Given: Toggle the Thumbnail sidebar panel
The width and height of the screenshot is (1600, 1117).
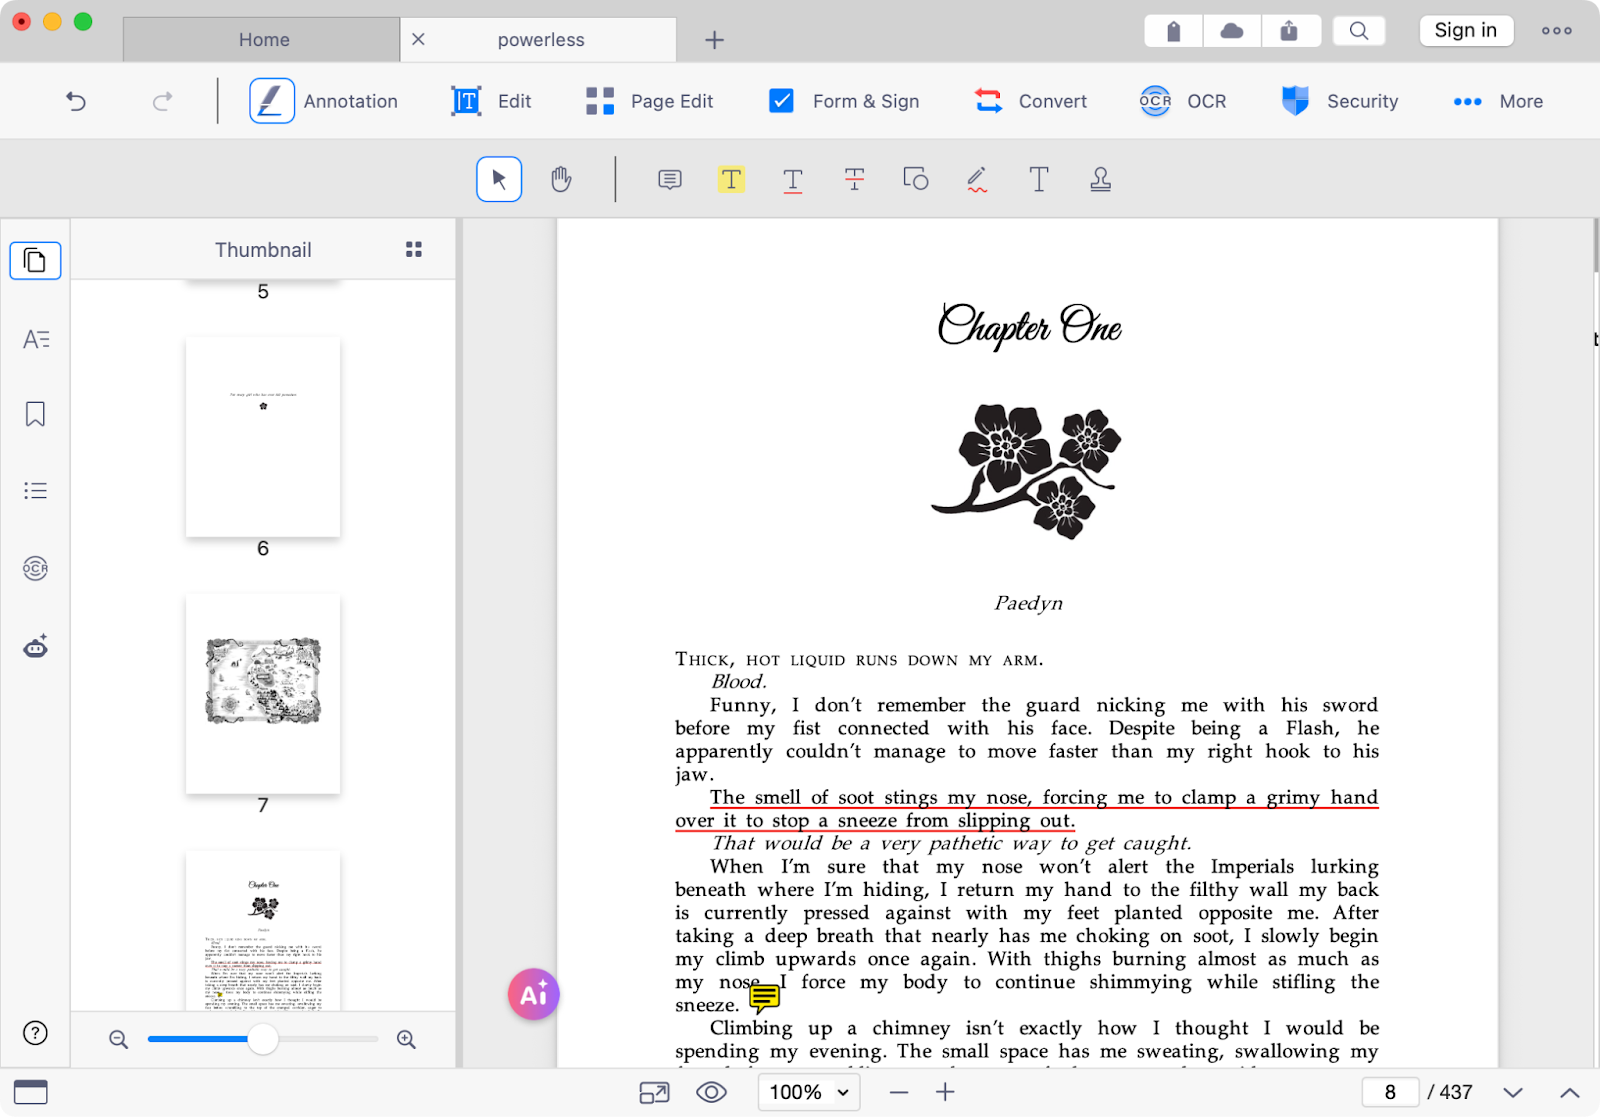Looking at the screenshot, I should click(x=35, y=261).
